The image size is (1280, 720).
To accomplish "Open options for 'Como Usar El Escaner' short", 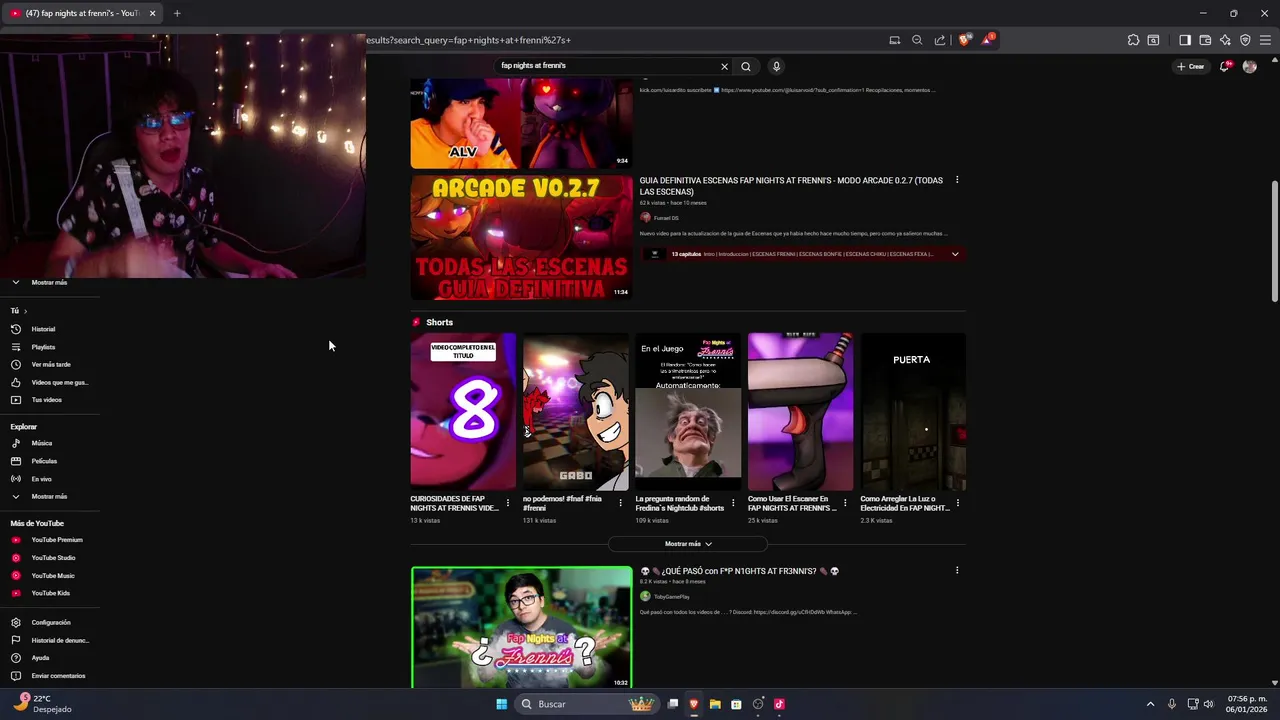I will coord(845,503).
